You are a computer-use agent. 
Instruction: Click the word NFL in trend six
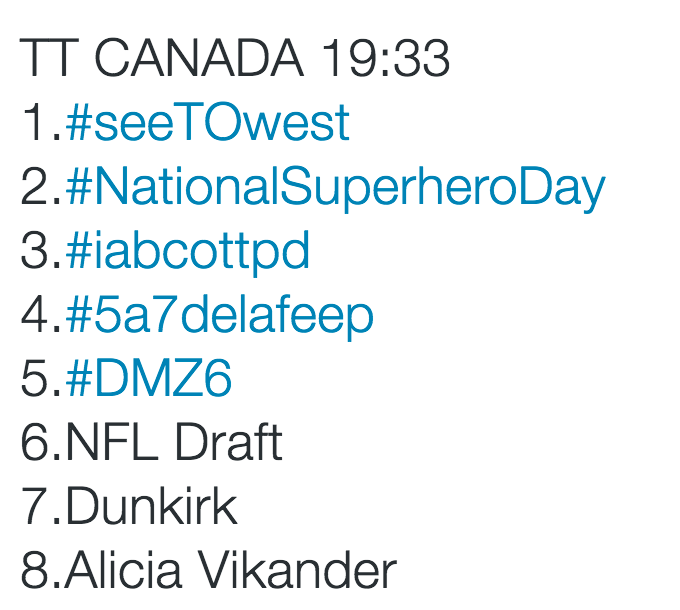tap(112, 442)
